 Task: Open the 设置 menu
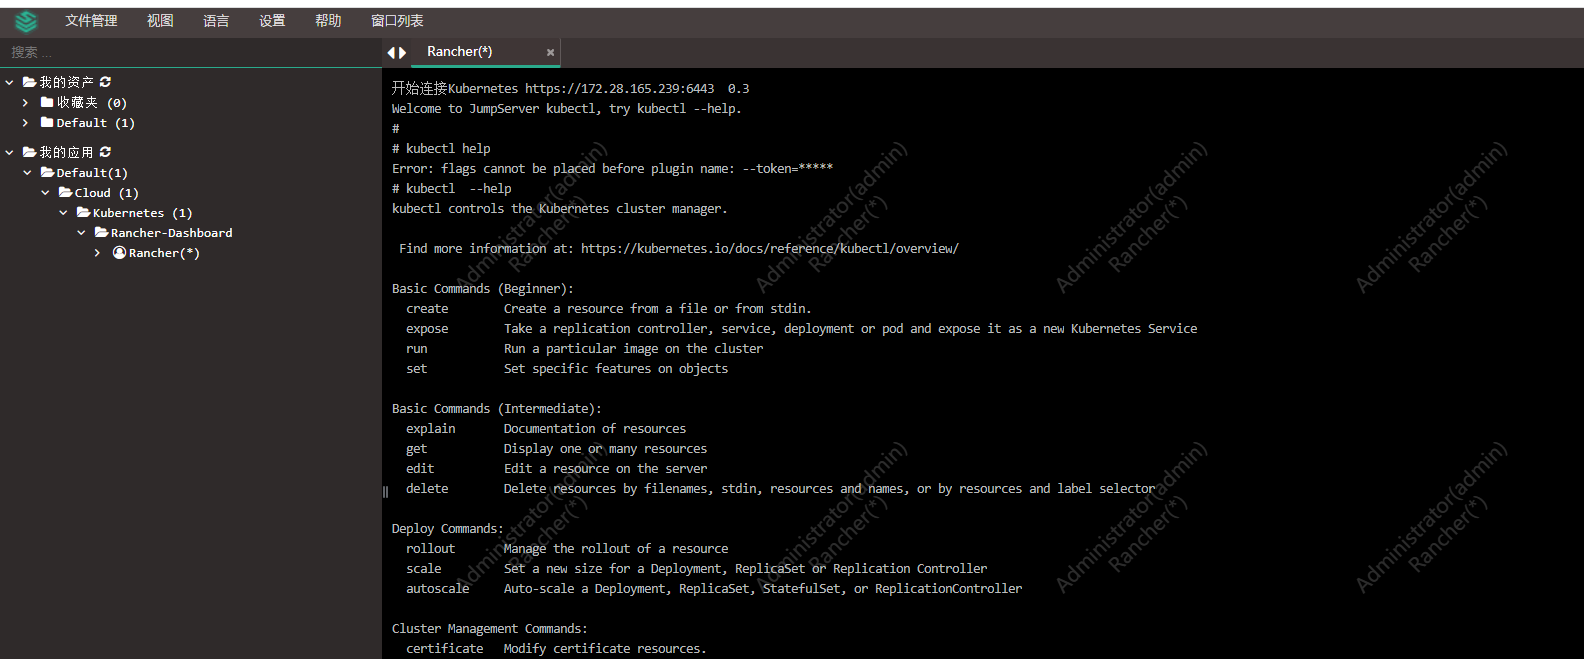(x=272, y=21)
